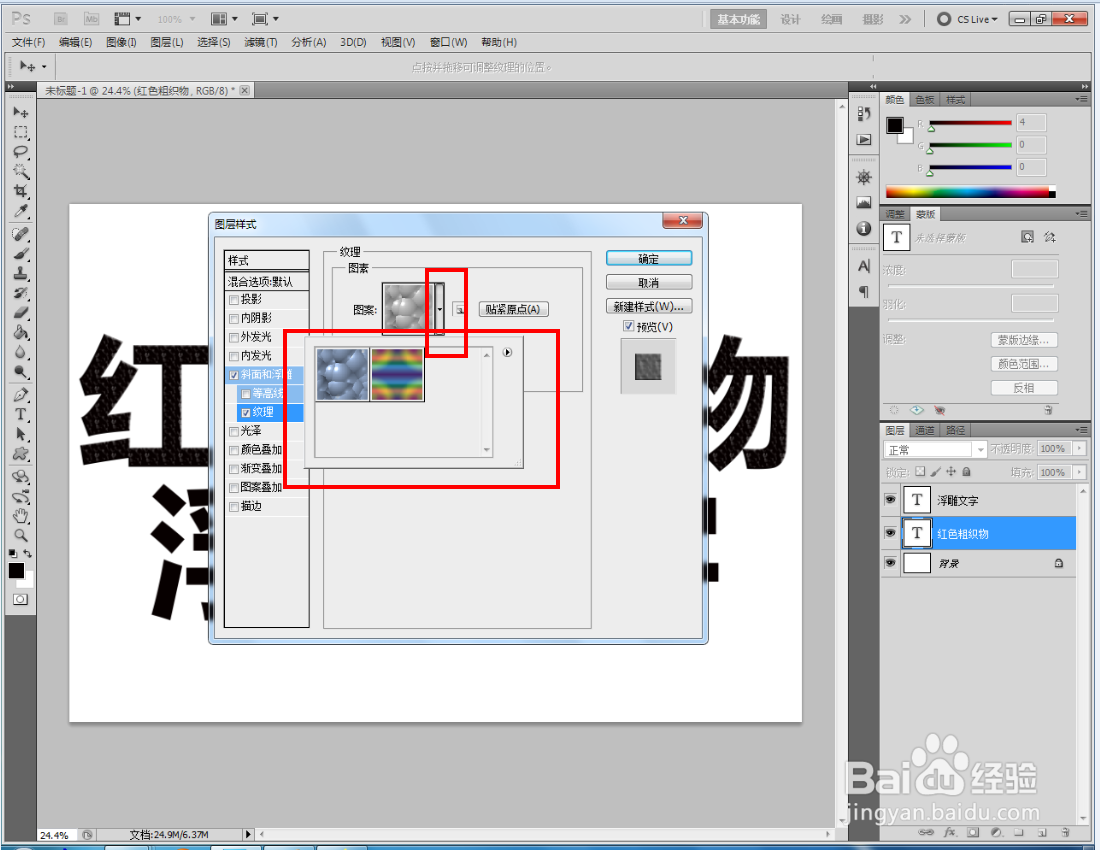This screenshot has height=850, width=1100.
Task: Enable the 描边 stroke checkbox
Action: point(234,506)
